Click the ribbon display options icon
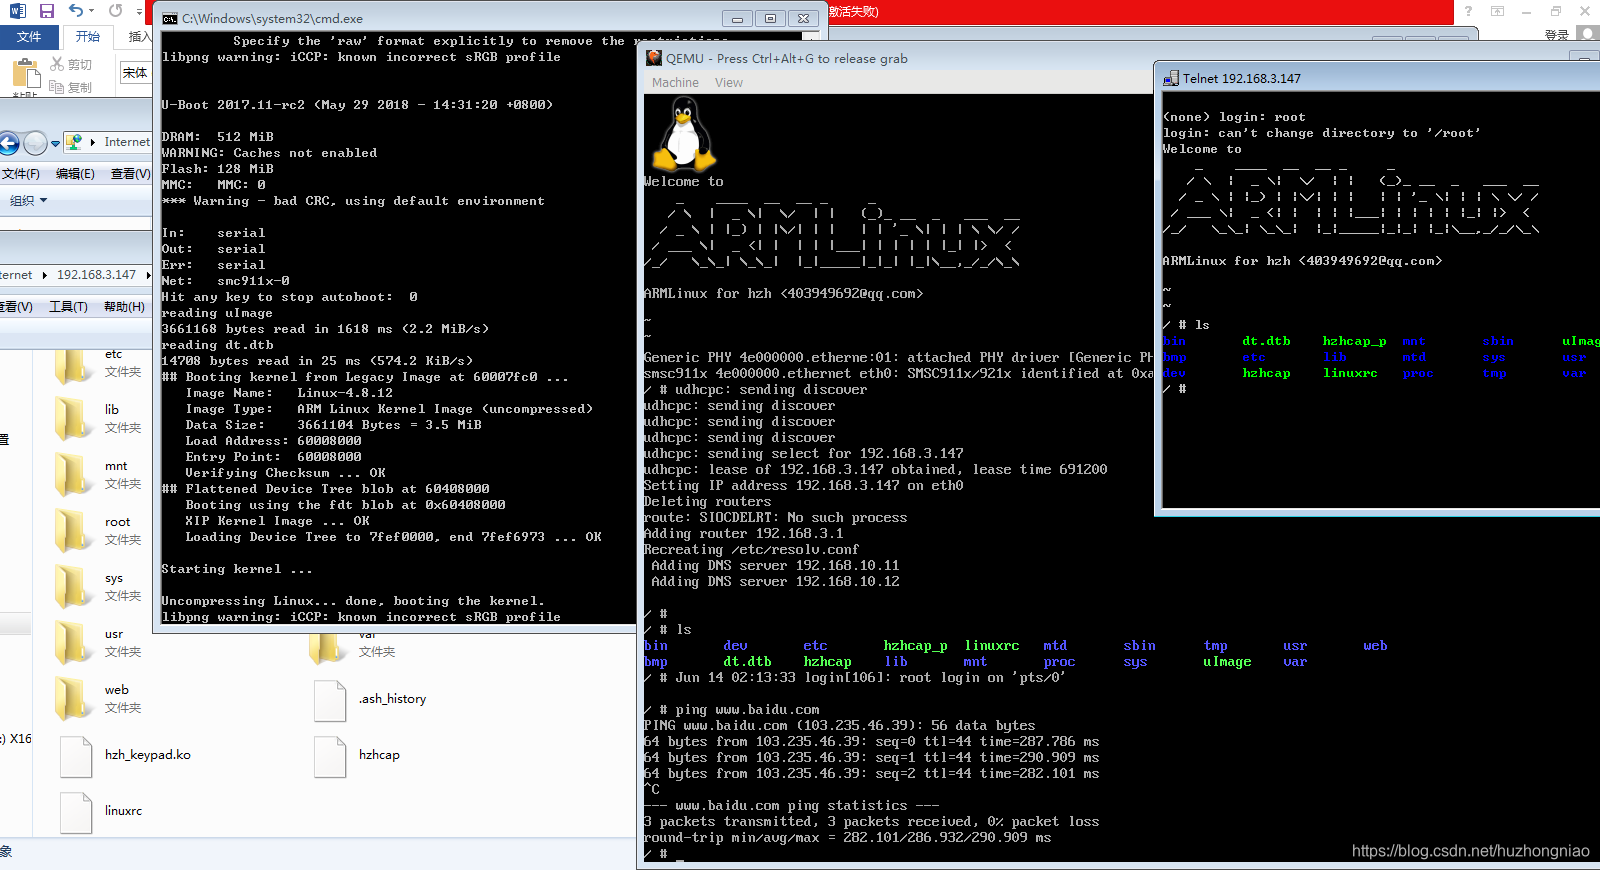 tap(1497, 11)
